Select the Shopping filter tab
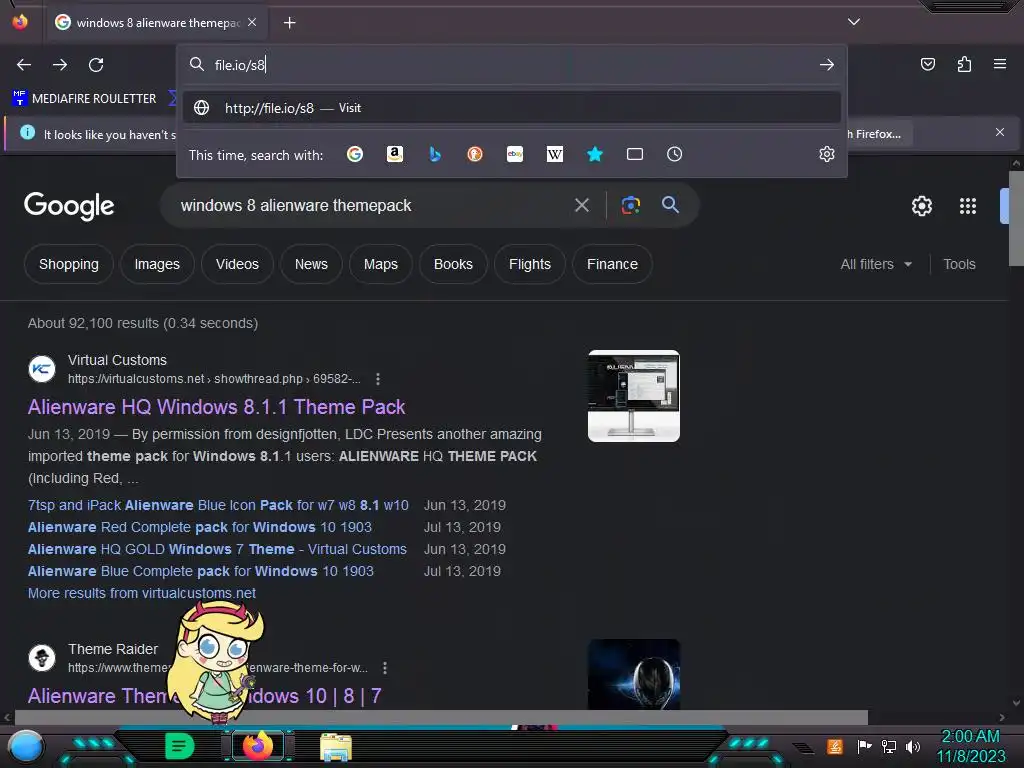Screen dimensions: 1024x768 (69, 264)
